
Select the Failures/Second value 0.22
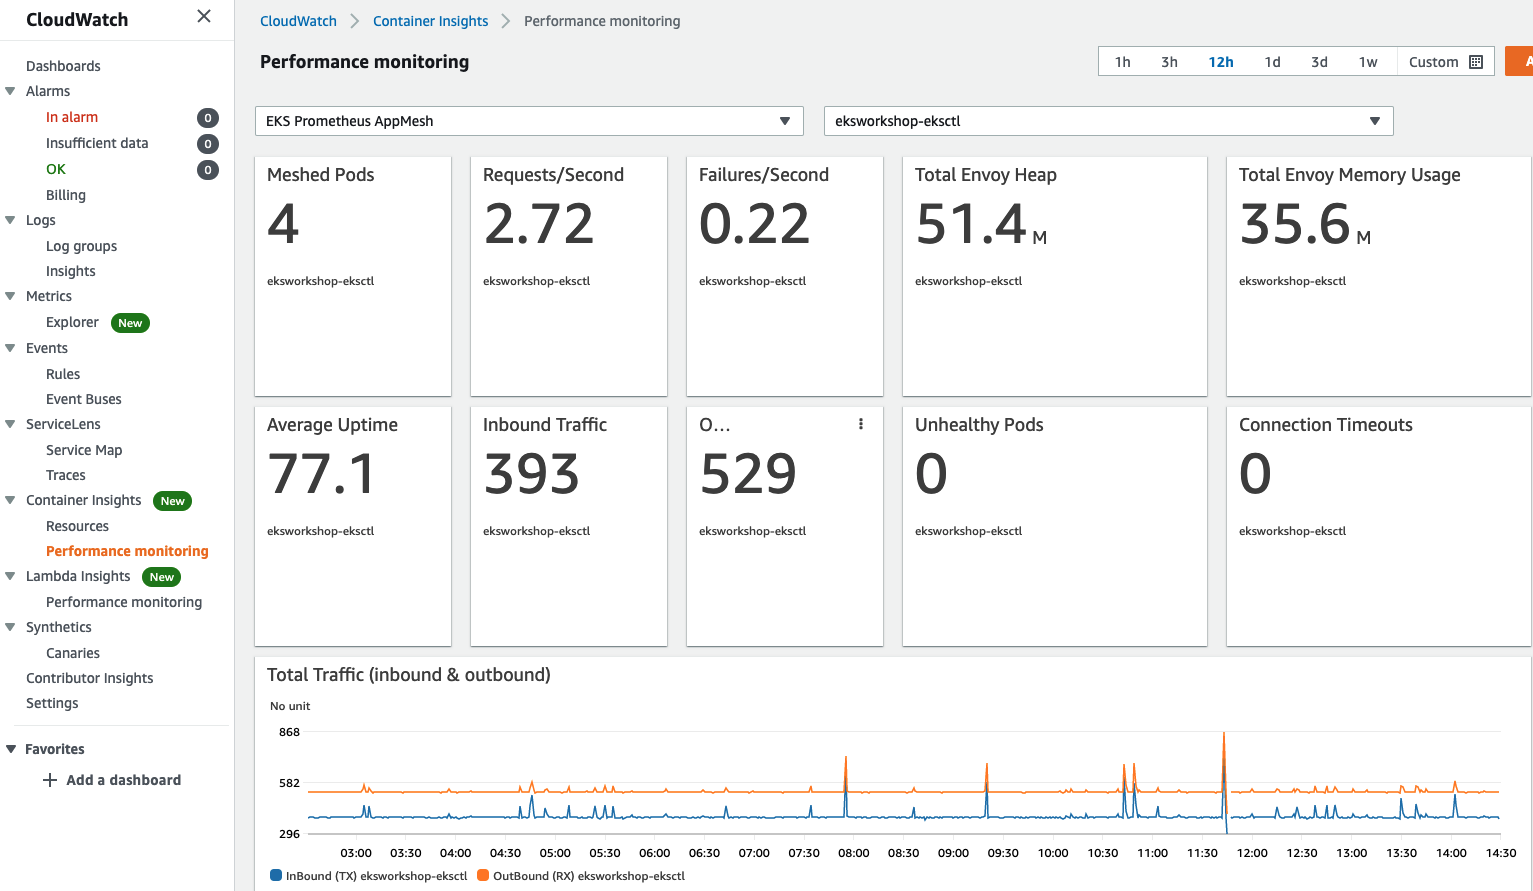755,224
